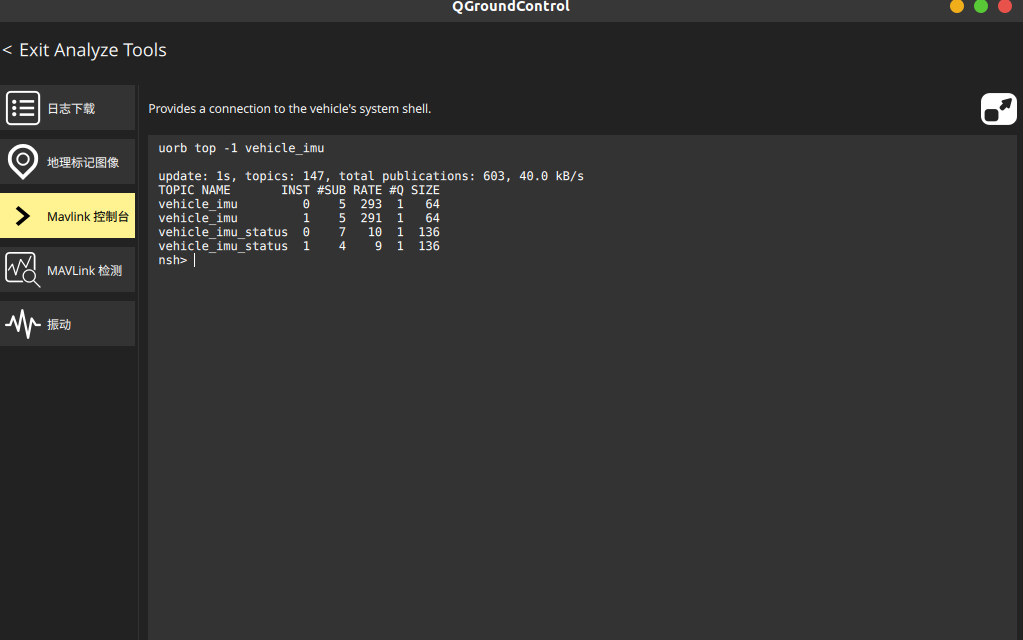Maximize window with the green button
The height and width of the screenshot is (640, 1023).
981,6
